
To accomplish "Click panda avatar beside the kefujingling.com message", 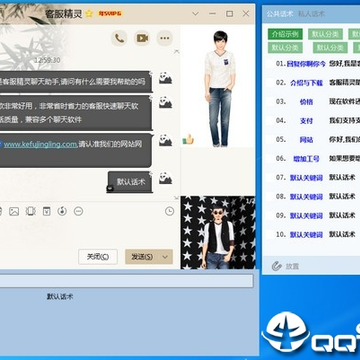I will click(x=165, y=140).
